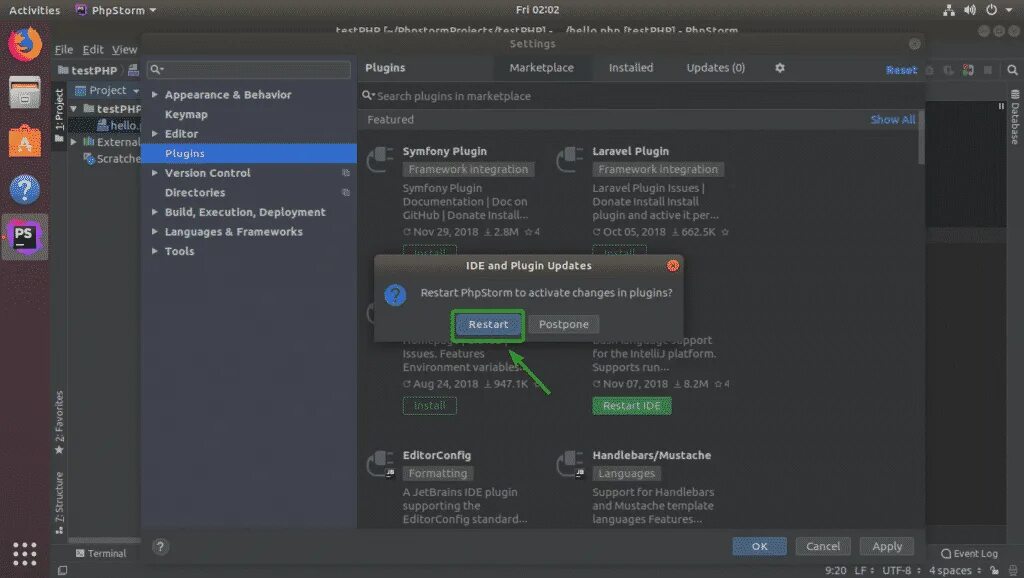1024x578 pixels.
Task: Click the plugin list vertical scrollbar
Action: tap(921, 138)
